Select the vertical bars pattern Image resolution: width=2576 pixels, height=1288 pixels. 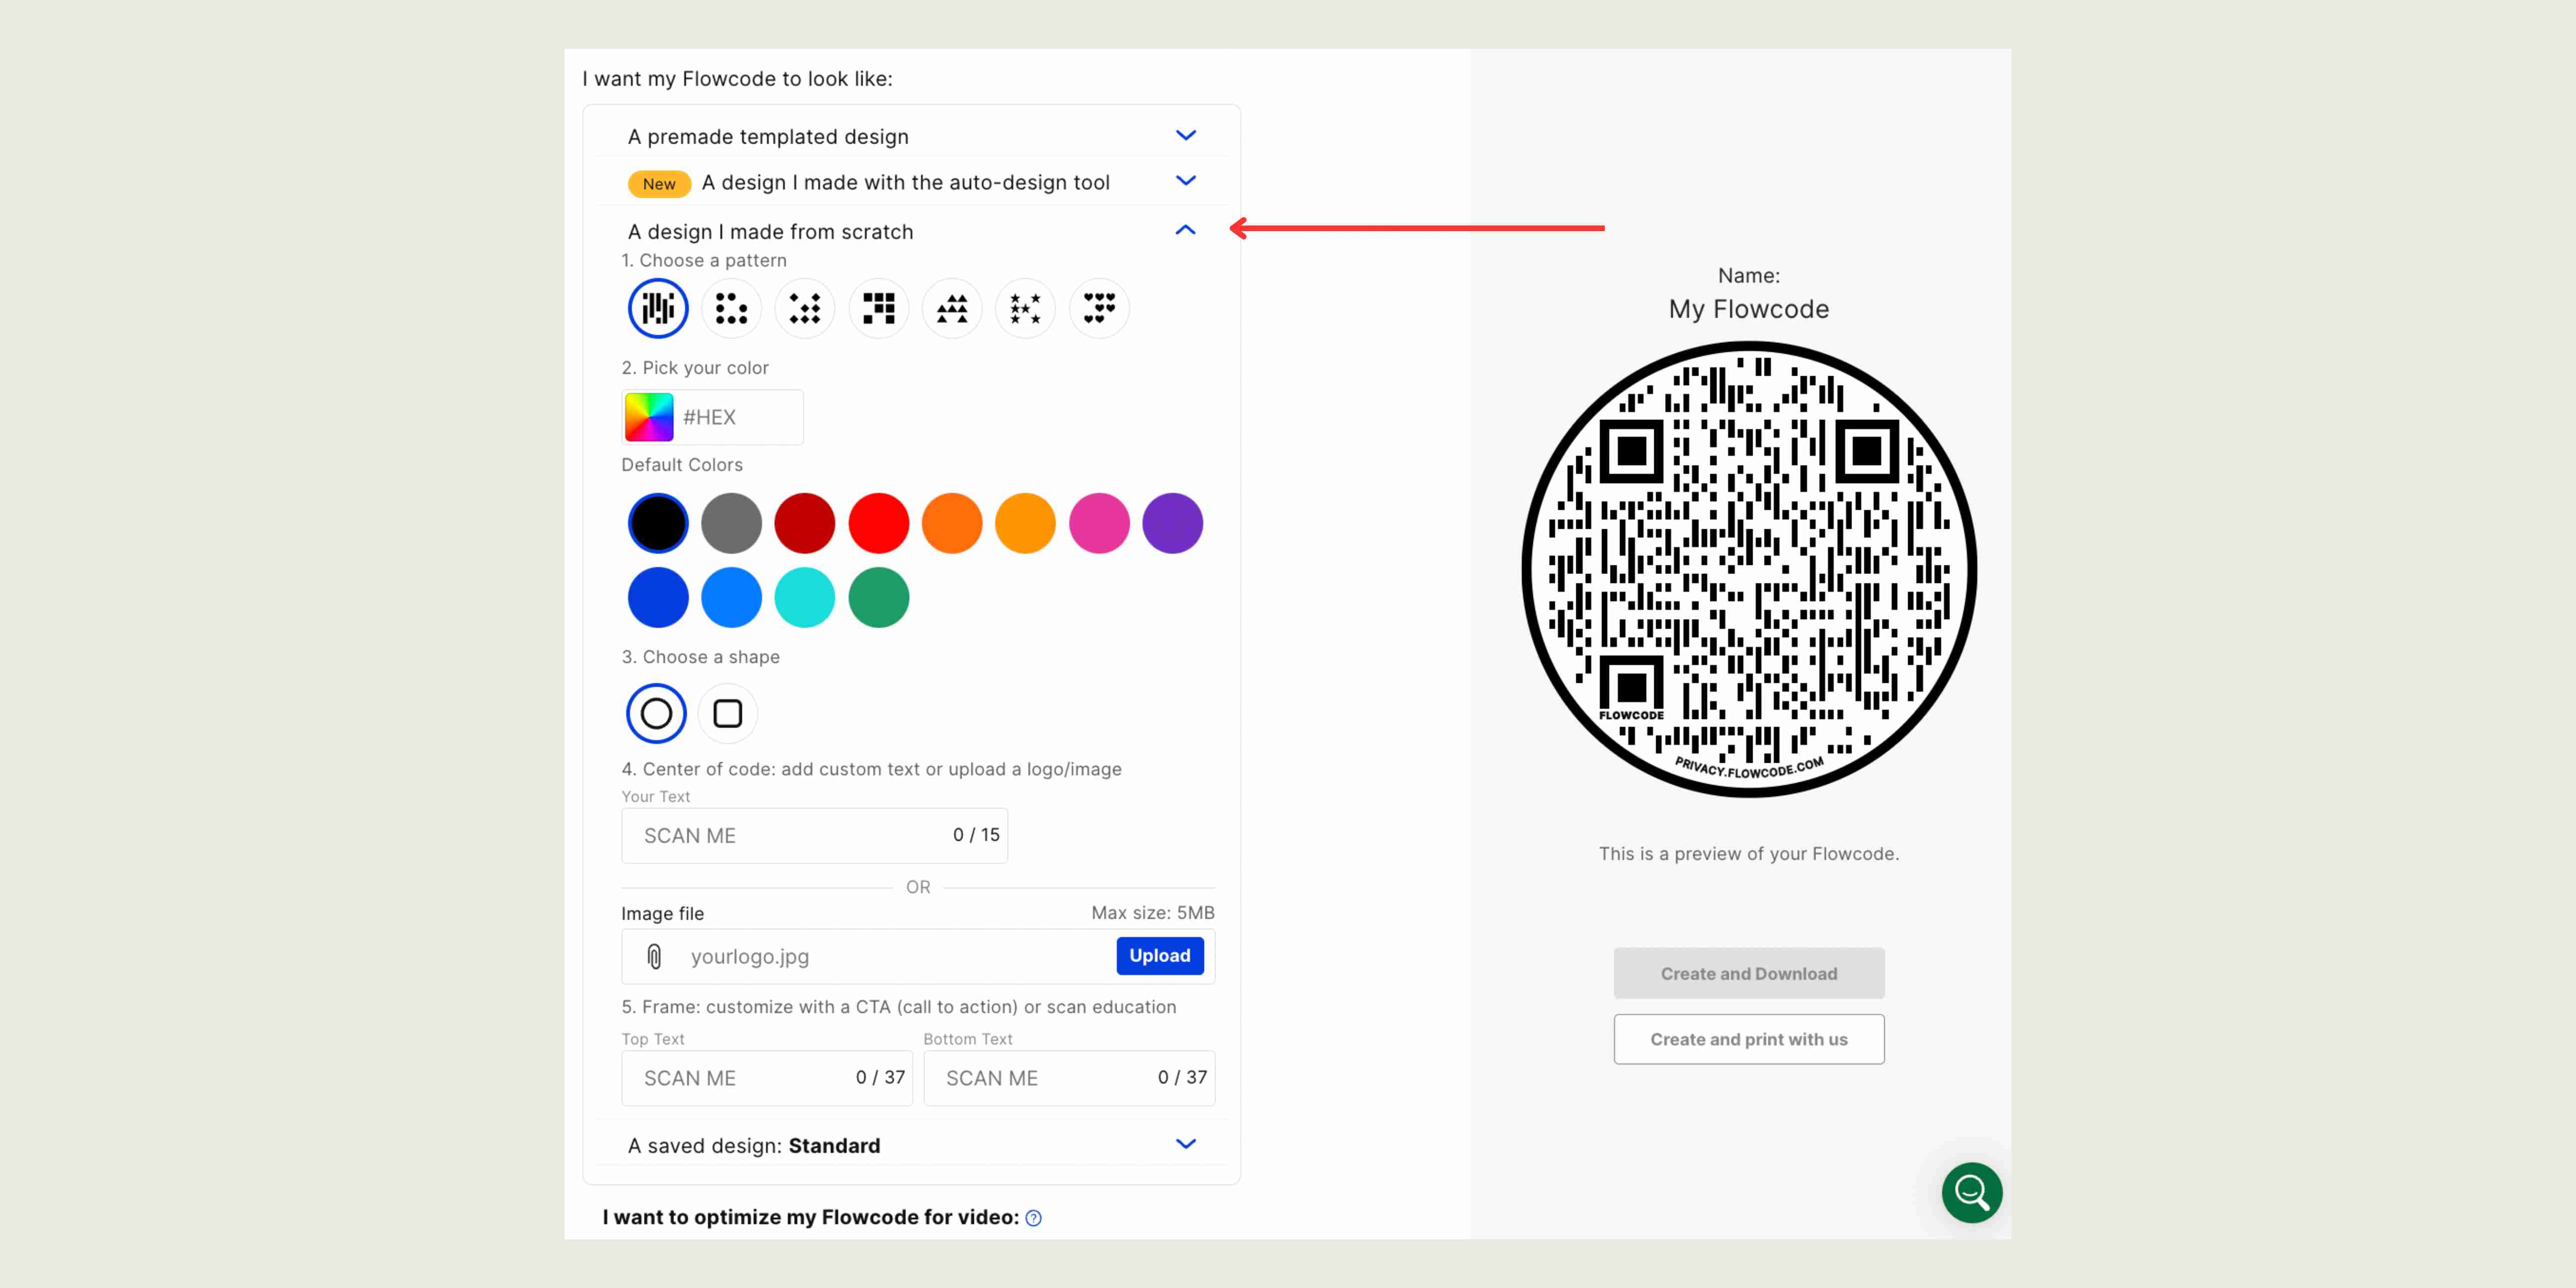(x=658, y=308)
